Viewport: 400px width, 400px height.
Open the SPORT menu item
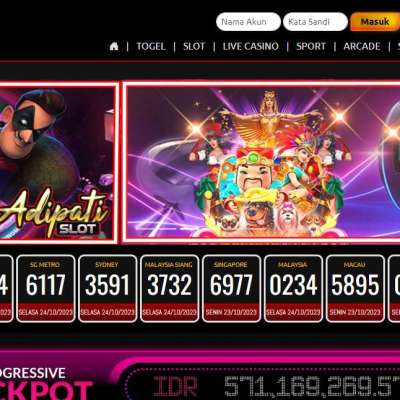(x=311, y=46)
